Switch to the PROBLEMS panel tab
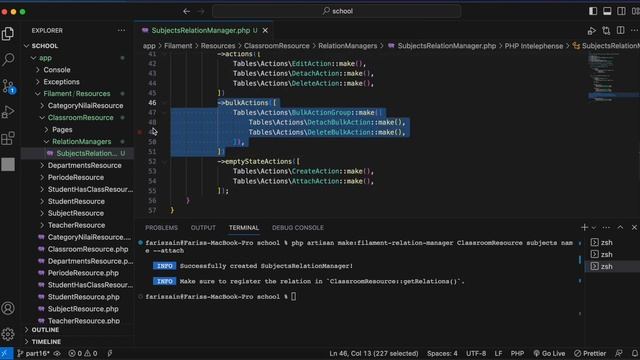640x360 pixels. [161, 227]
